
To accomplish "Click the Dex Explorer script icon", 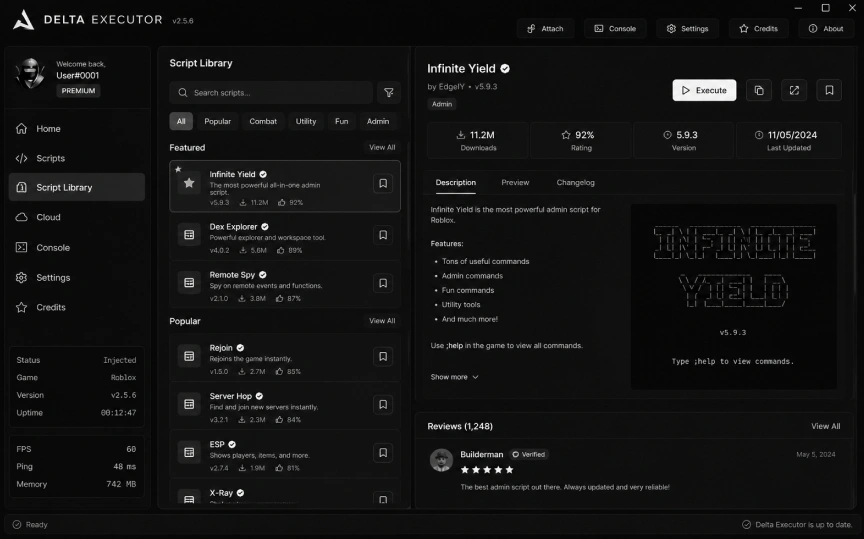I will point(189,235).
